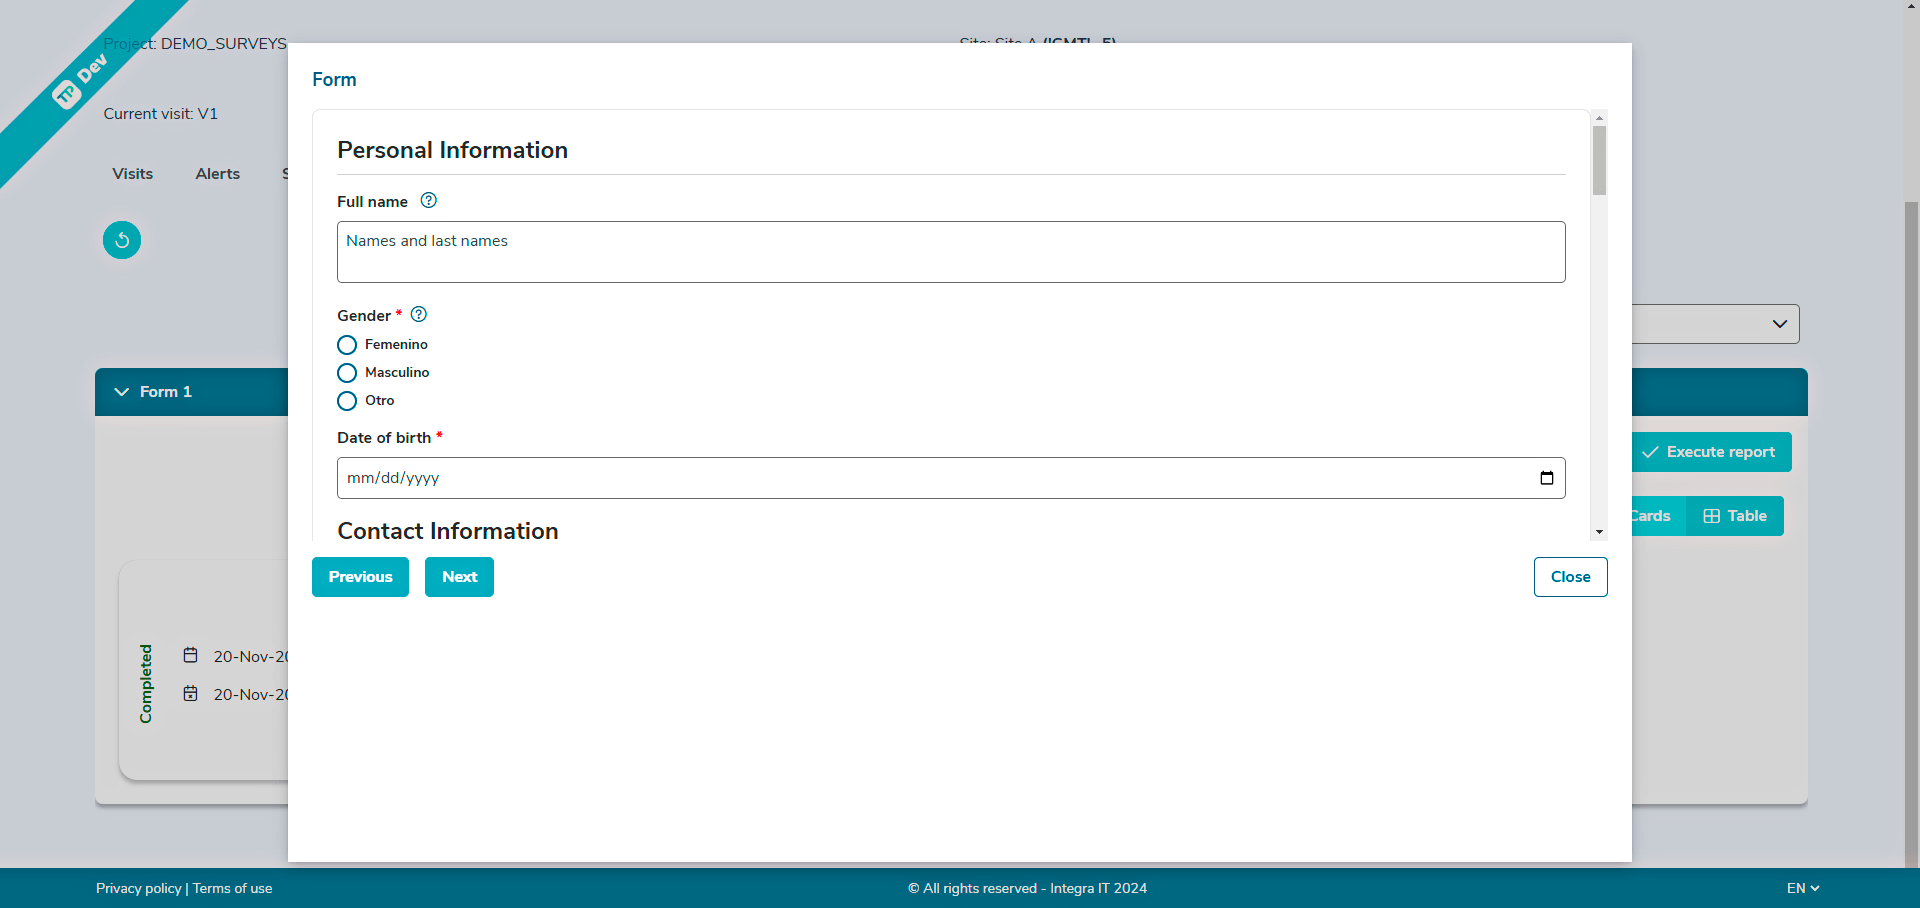Viewport: 1920px width, 908px height.
Task: Open the Alerts tab
Action: point(218,174)
